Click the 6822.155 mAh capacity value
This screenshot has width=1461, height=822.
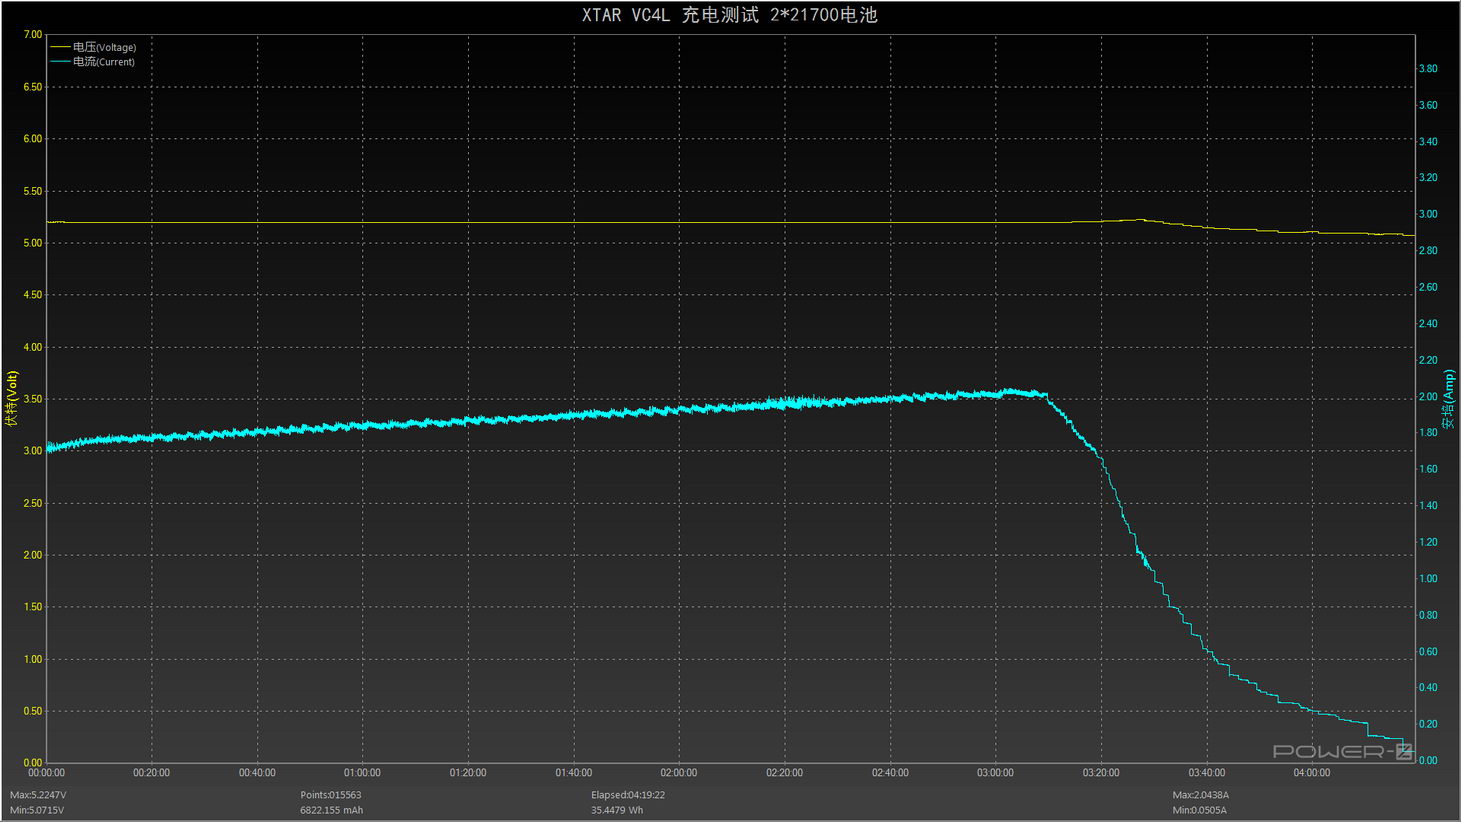332,810
